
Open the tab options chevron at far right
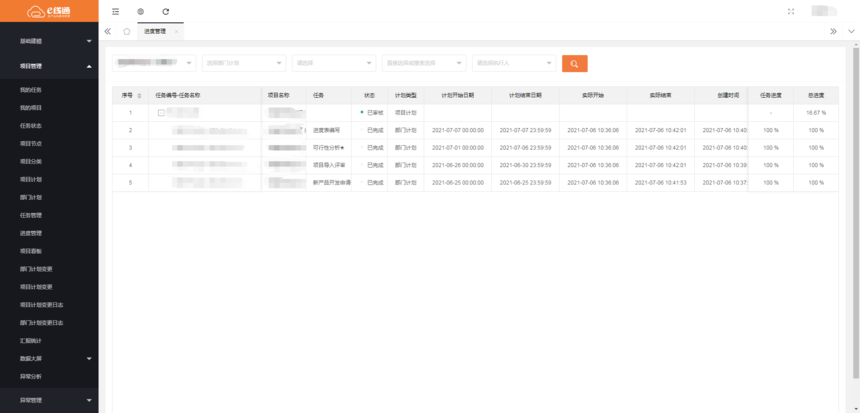851,31
